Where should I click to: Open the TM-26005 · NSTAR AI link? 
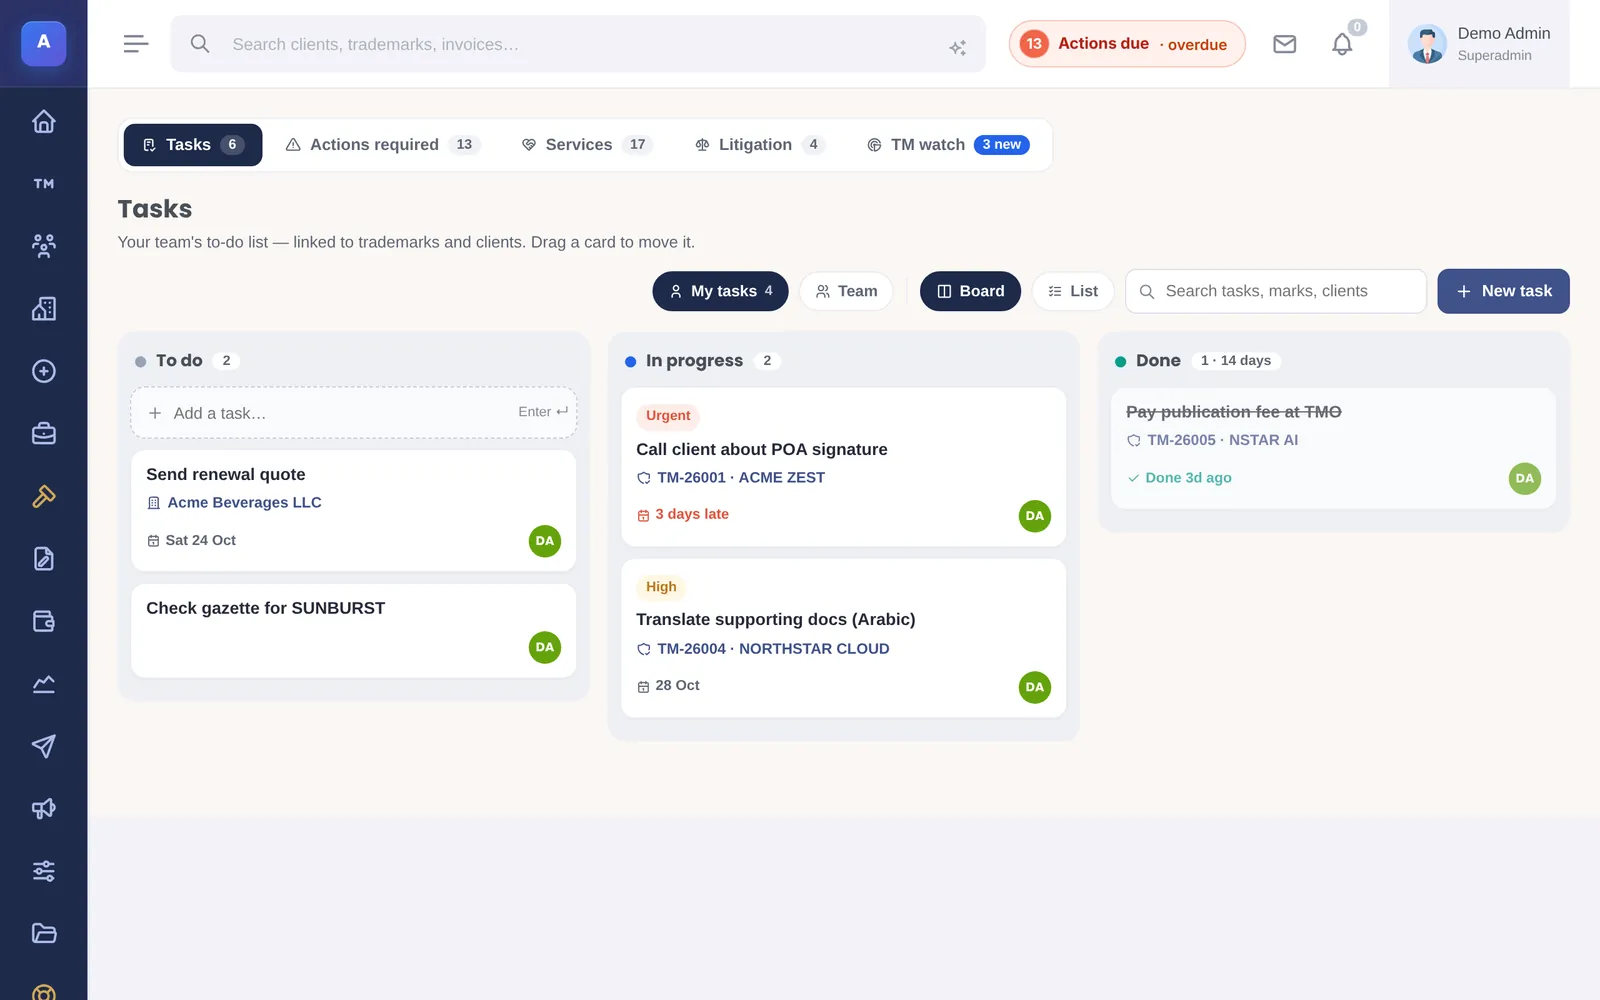[1222, 440]
